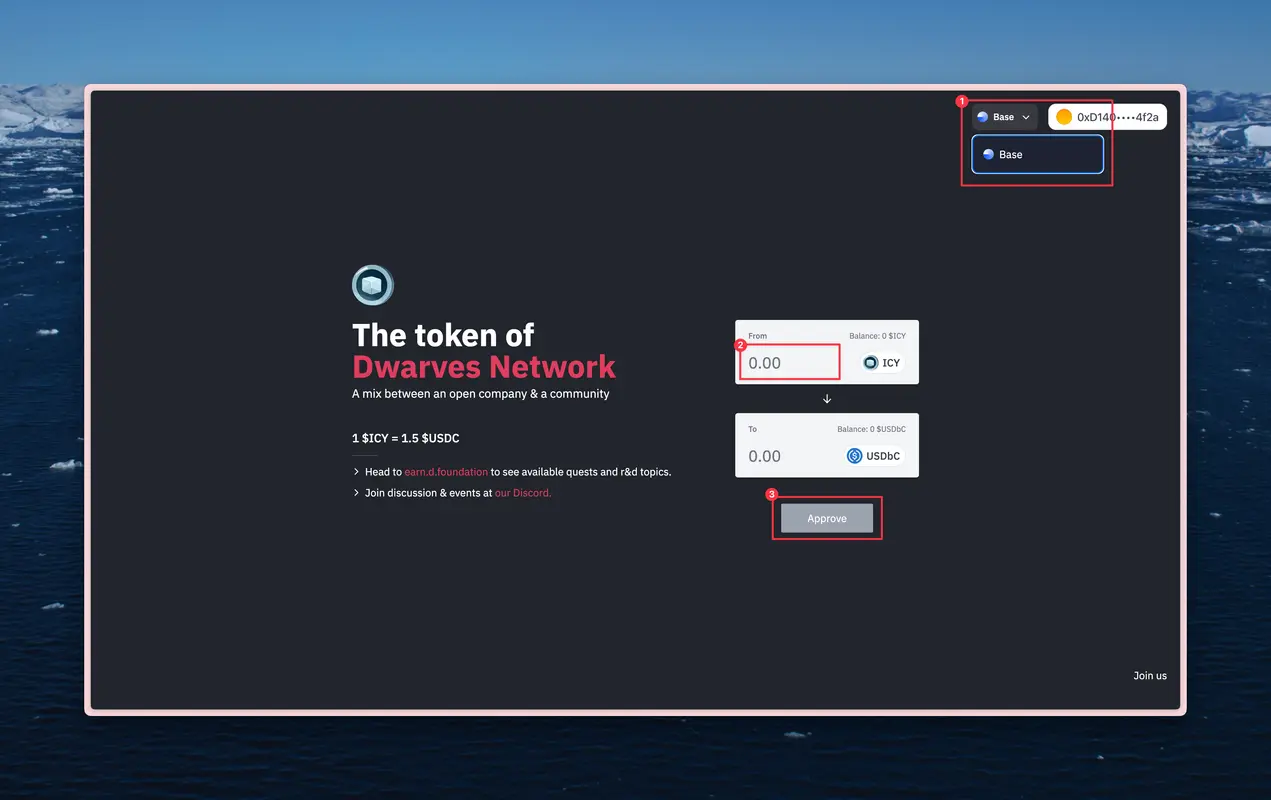Click the Join us link
1271x800 pixels.
coord(1150,676)
